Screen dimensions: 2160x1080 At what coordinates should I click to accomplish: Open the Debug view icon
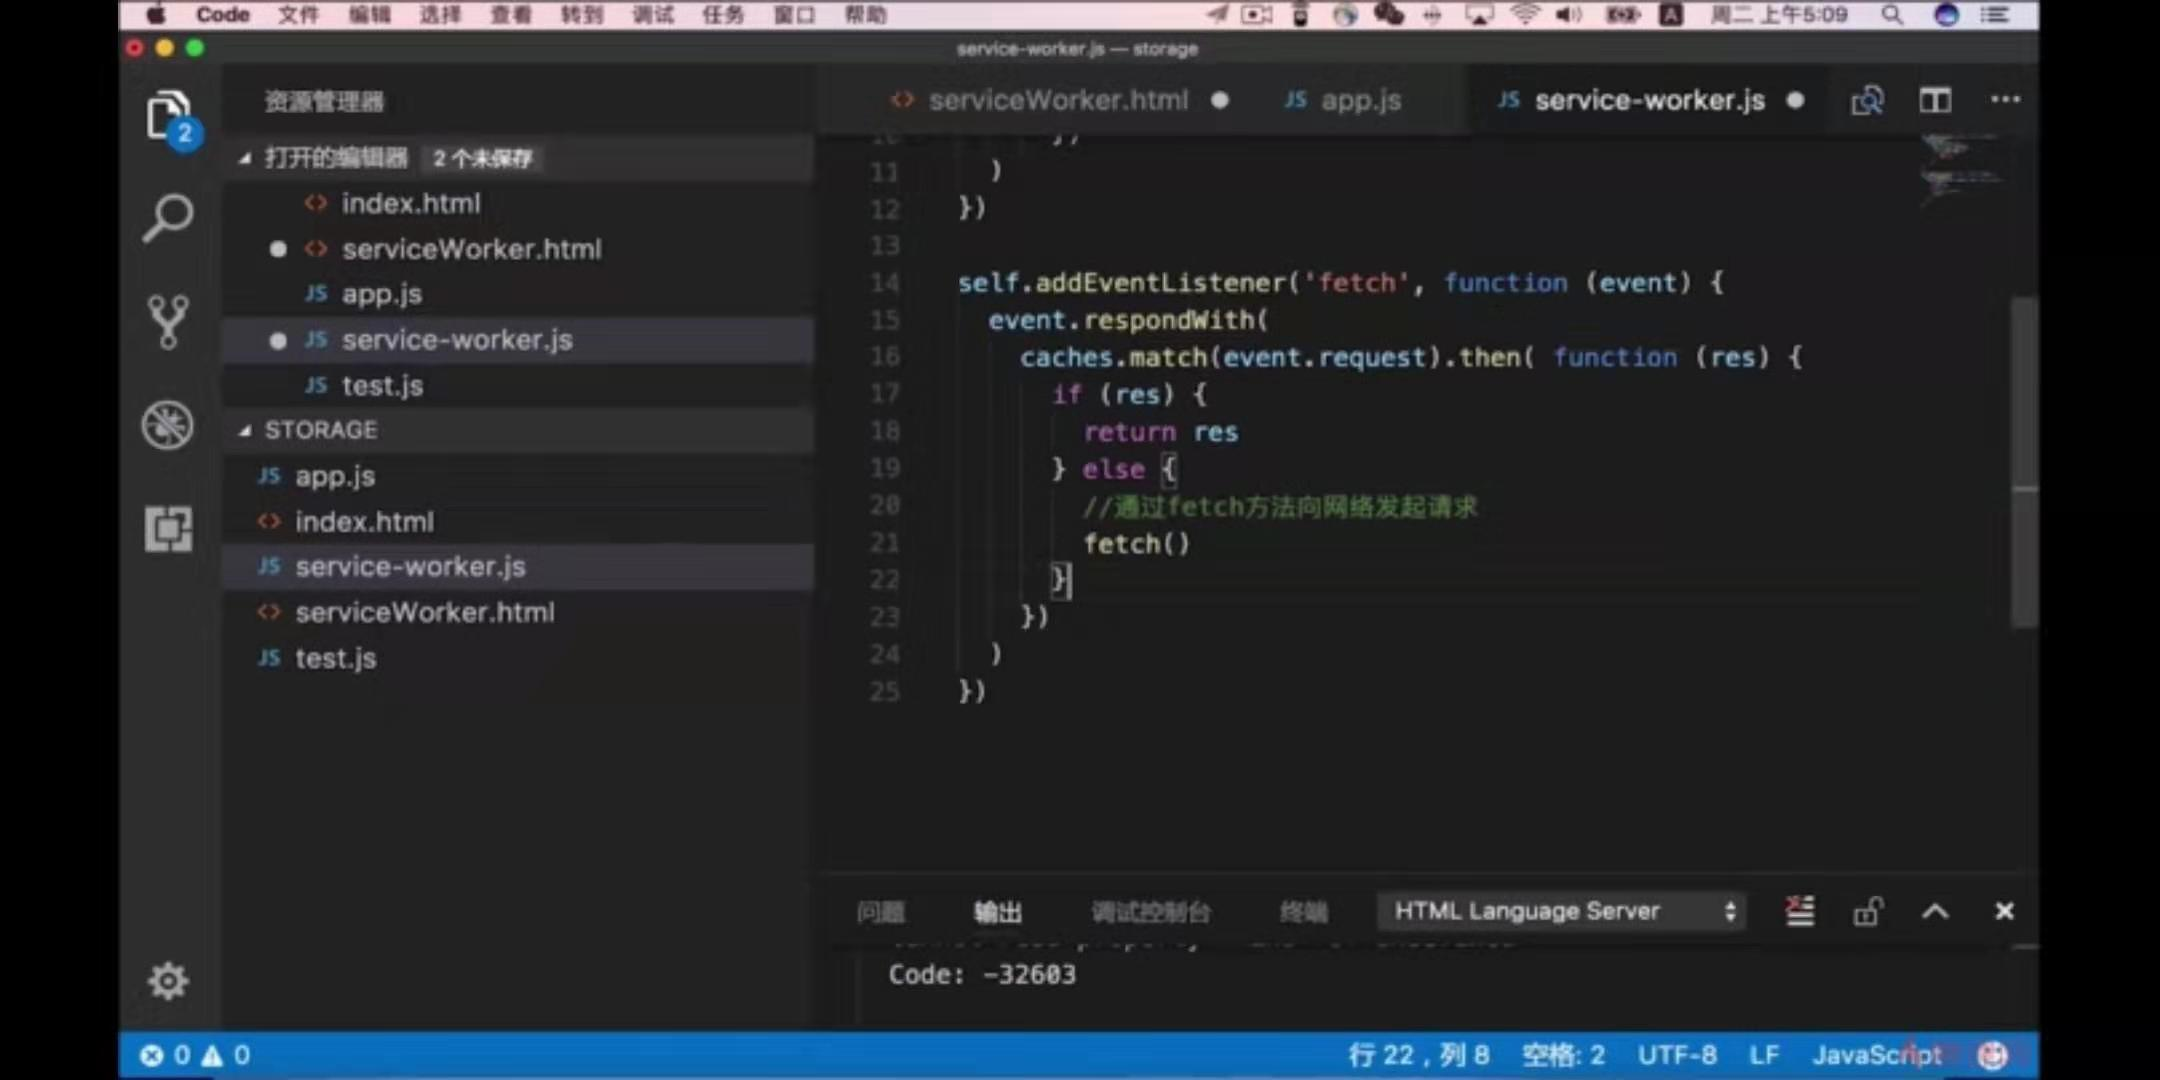tap(167, 425)
